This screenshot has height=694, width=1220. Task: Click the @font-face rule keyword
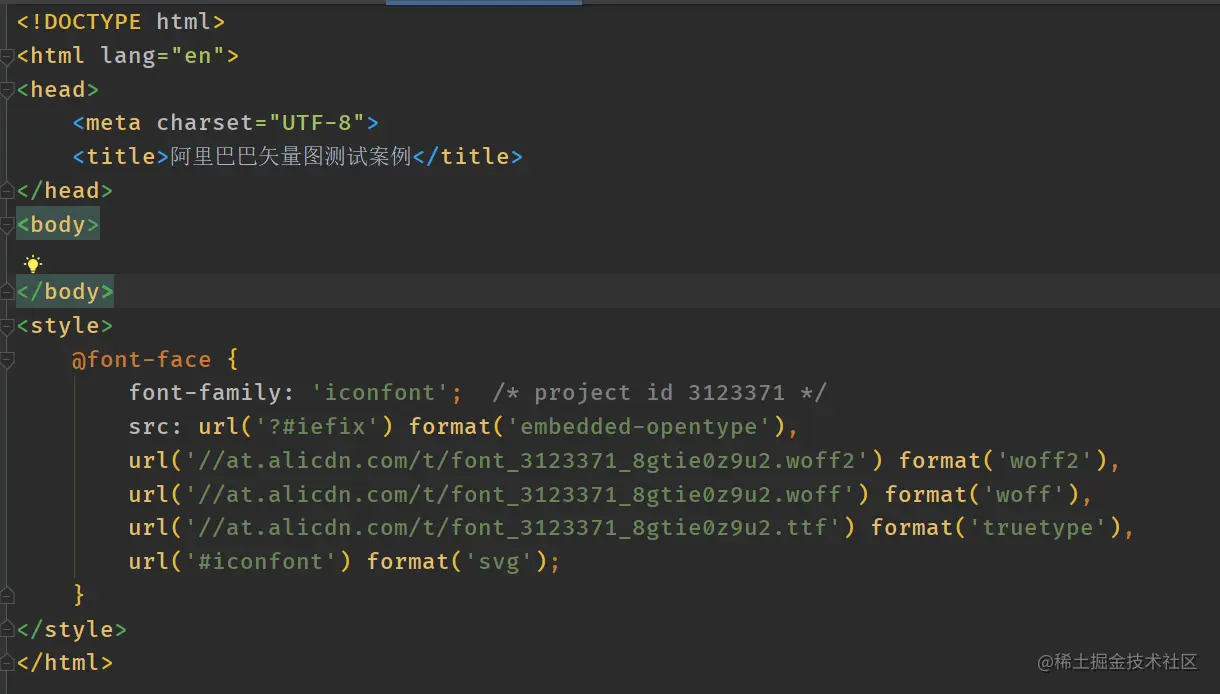[x=141, y=359]
